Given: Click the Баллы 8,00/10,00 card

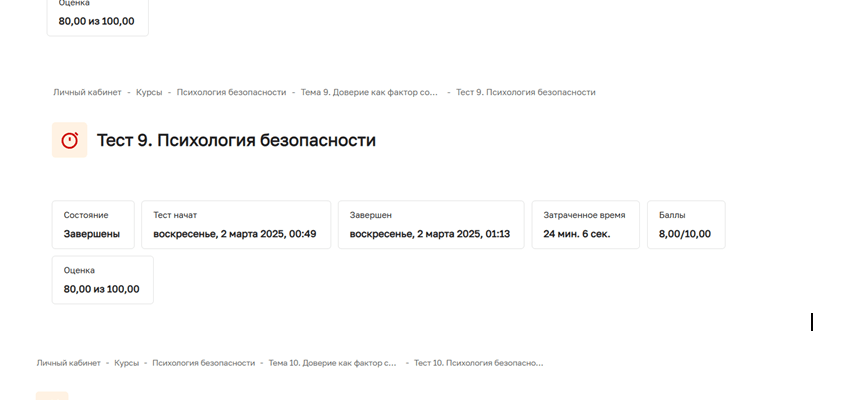Looking at the screenshot, I should [685, 225].
